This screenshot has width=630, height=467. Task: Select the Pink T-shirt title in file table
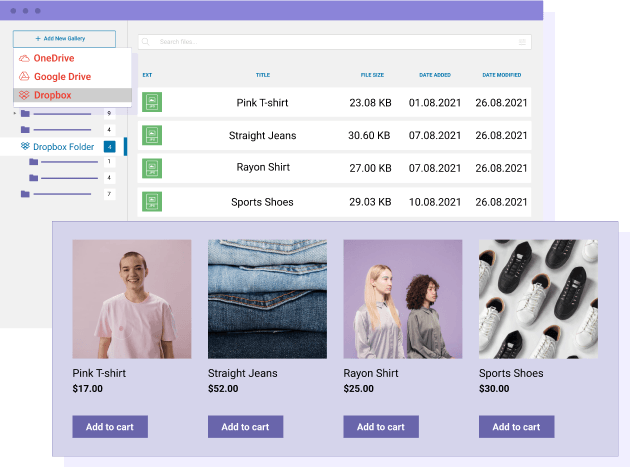262,103
